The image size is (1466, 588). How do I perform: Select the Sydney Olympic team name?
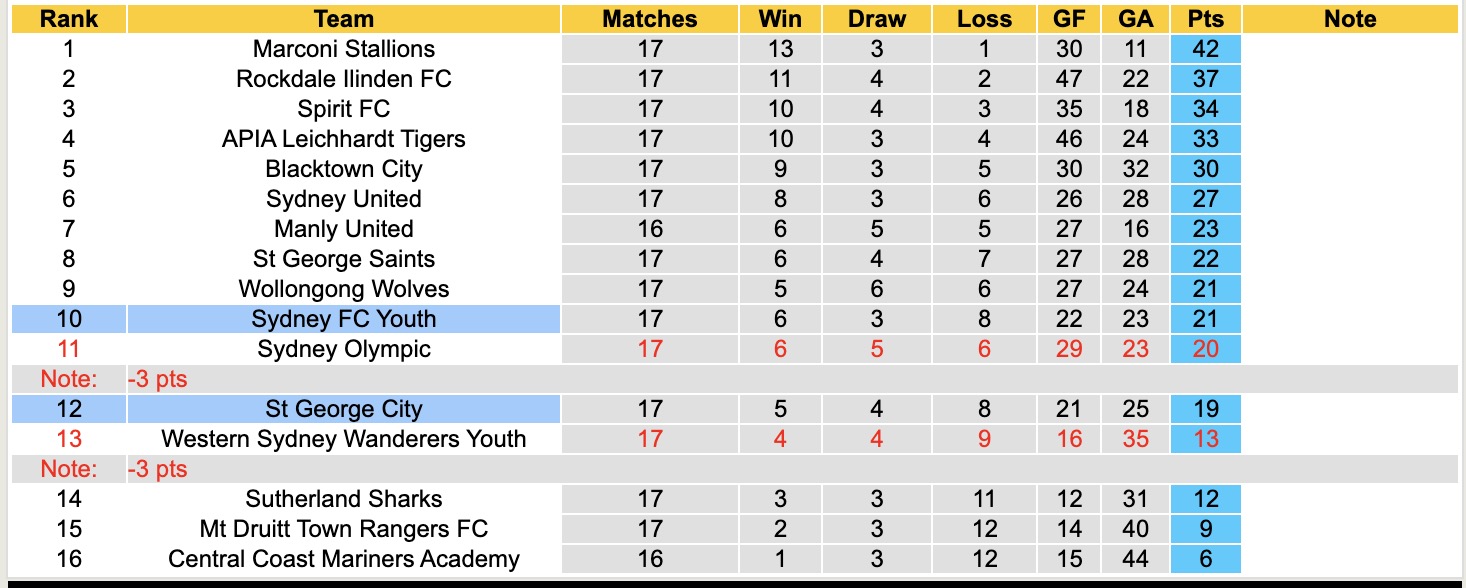tap(343, 349)
